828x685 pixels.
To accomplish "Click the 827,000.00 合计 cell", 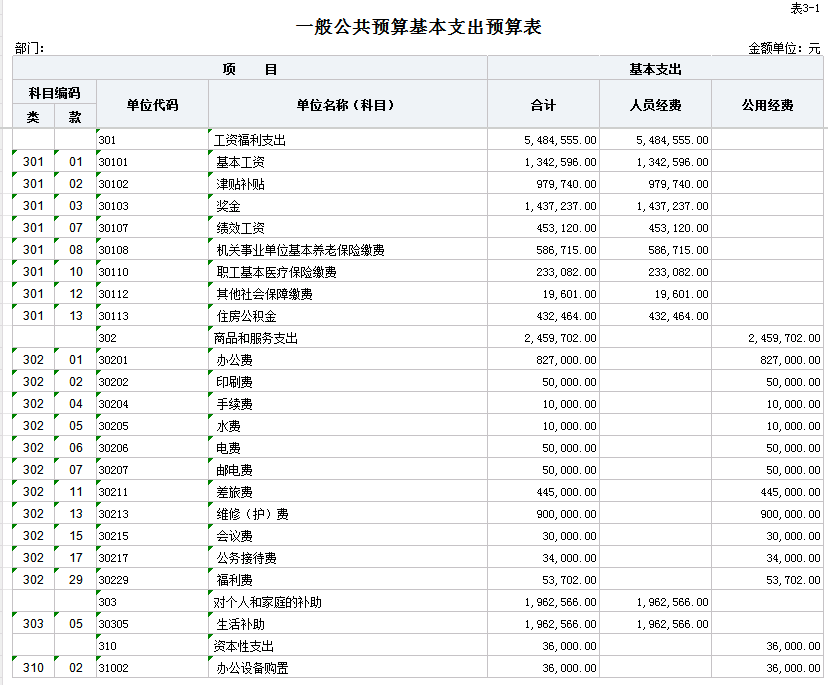I will [543, 360].
